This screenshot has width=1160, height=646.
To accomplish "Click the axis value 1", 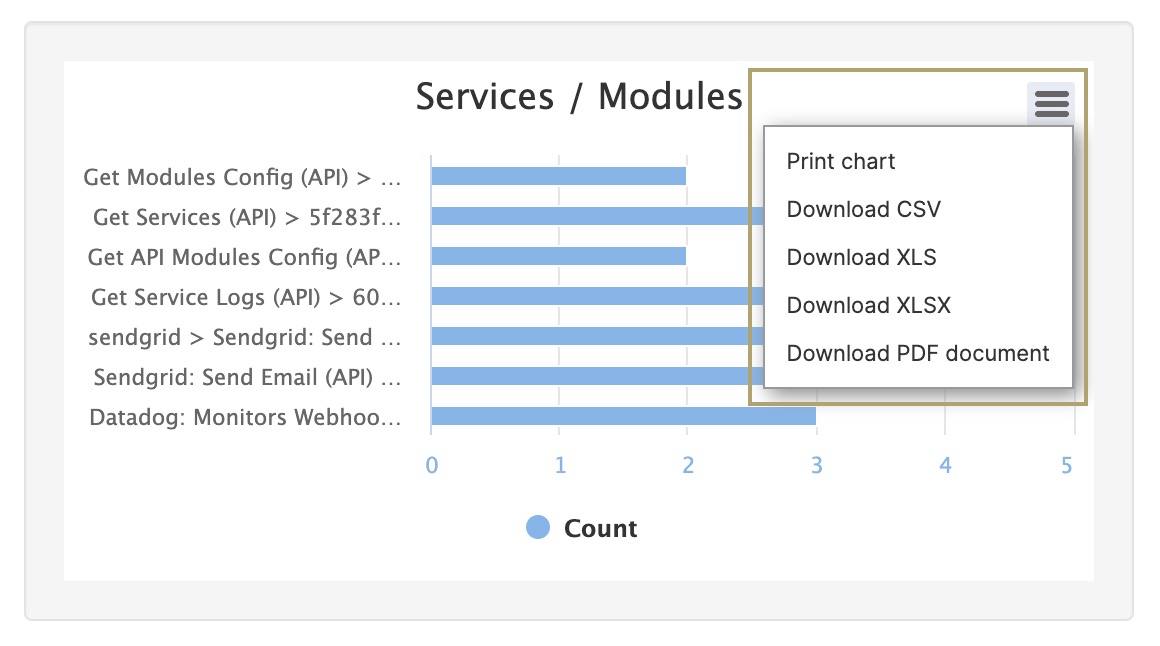I will pyautogui.click(x=560, y=465).
